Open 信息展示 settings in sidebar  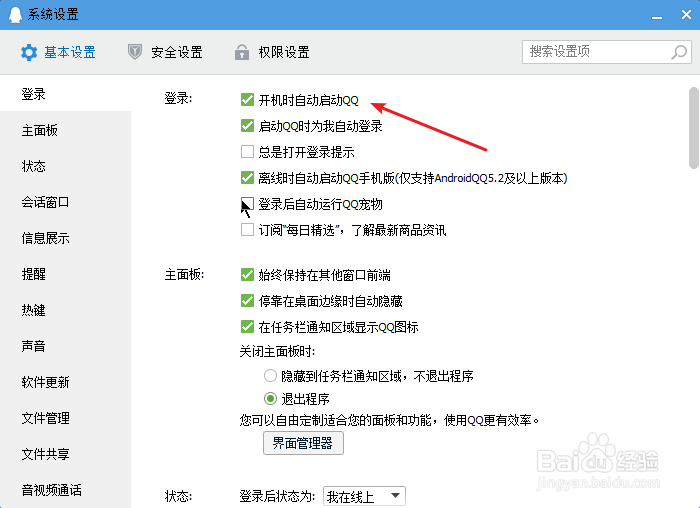click(x=65, y=238)
